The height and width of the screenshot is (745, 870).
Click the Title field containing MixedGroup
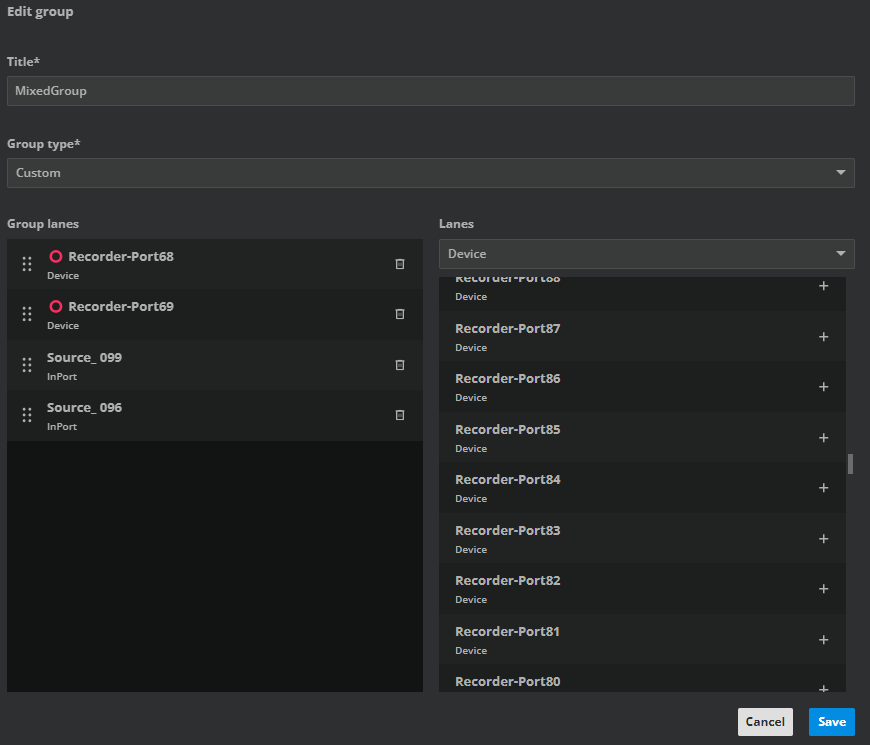coord(430,91)
